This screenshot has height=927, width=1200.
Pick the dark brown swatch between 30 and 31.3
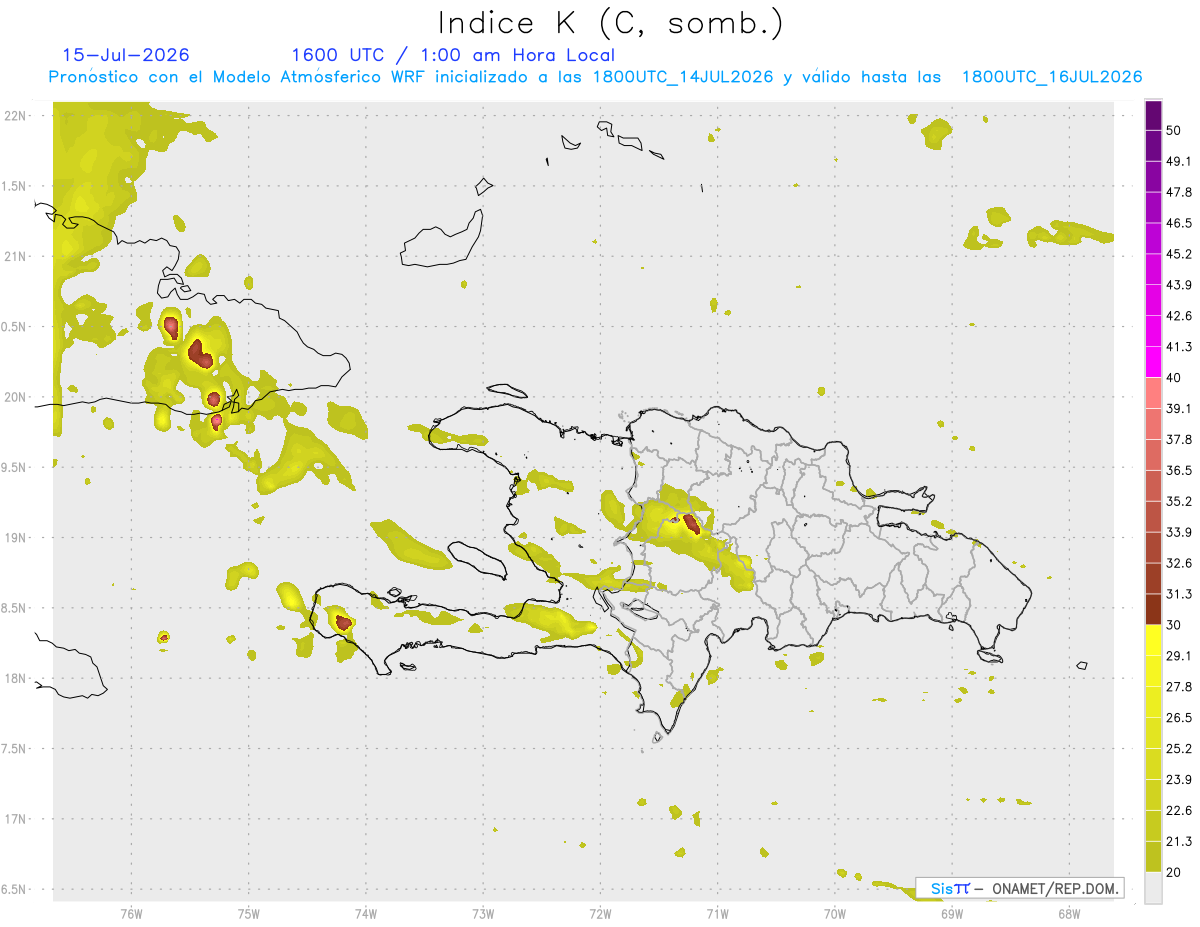[x=1154, y=609]
